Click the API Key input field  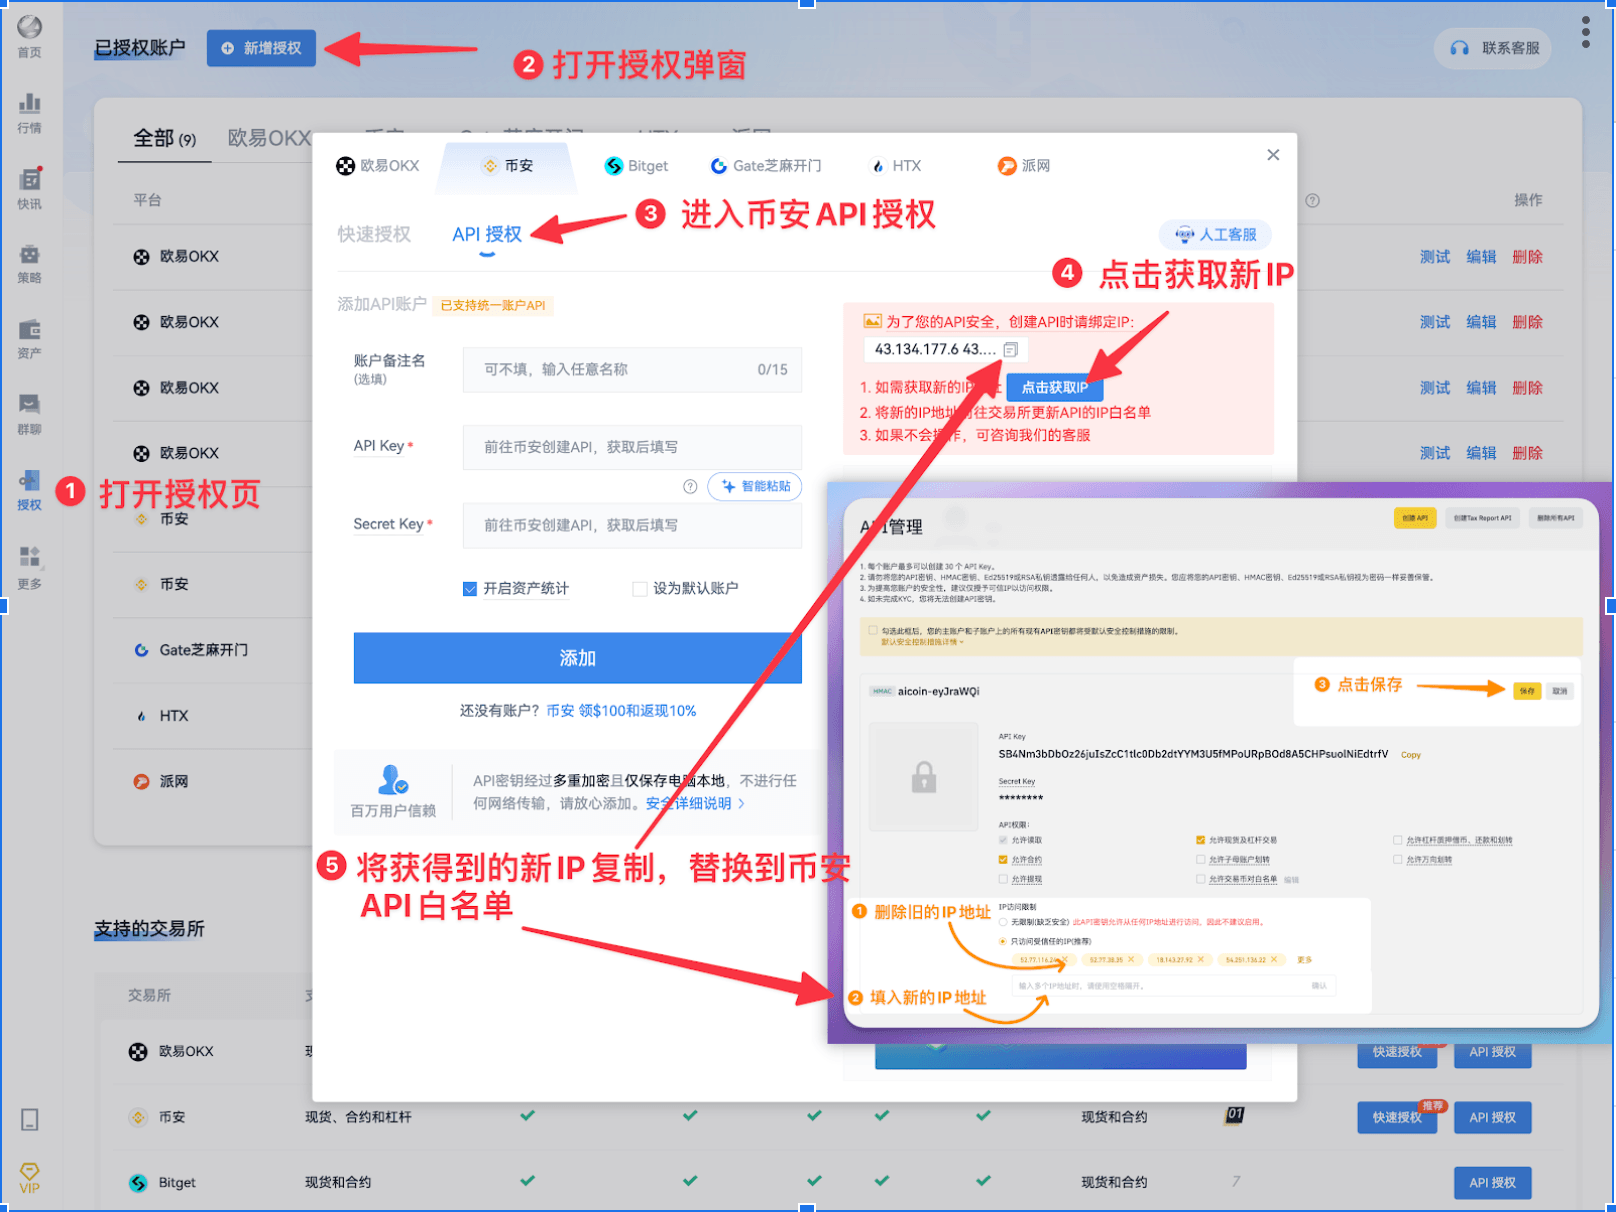(x=632, y=447)
